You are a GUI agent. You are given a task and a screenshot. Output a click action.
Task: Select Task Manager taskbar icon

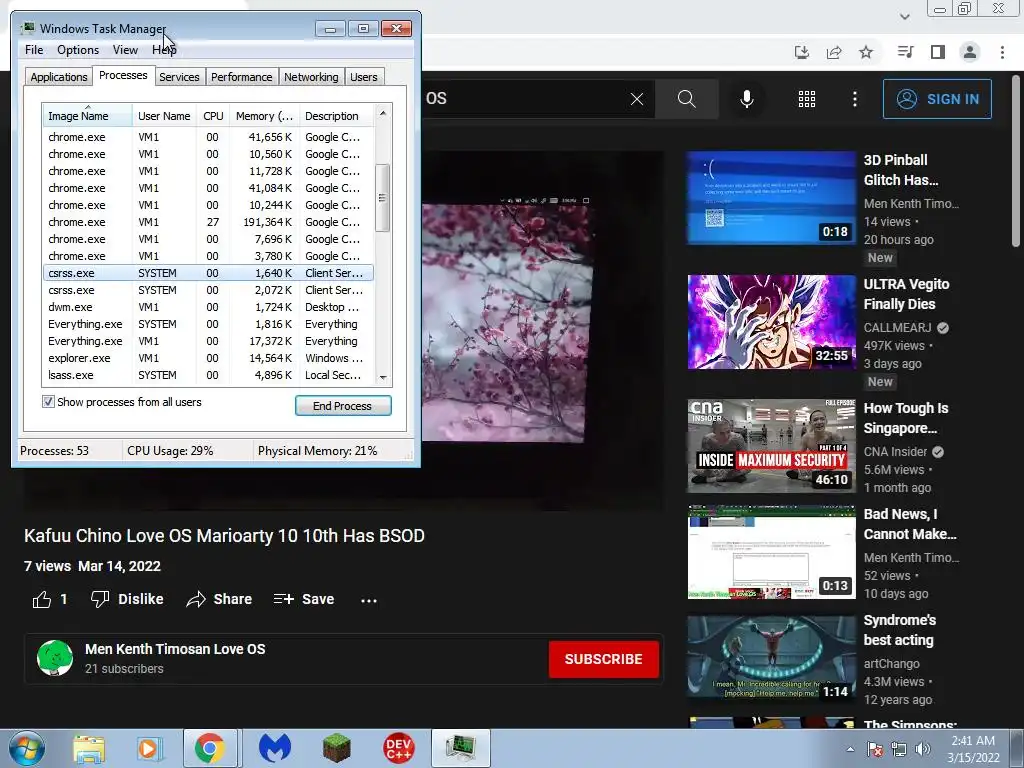coord(461,748)
